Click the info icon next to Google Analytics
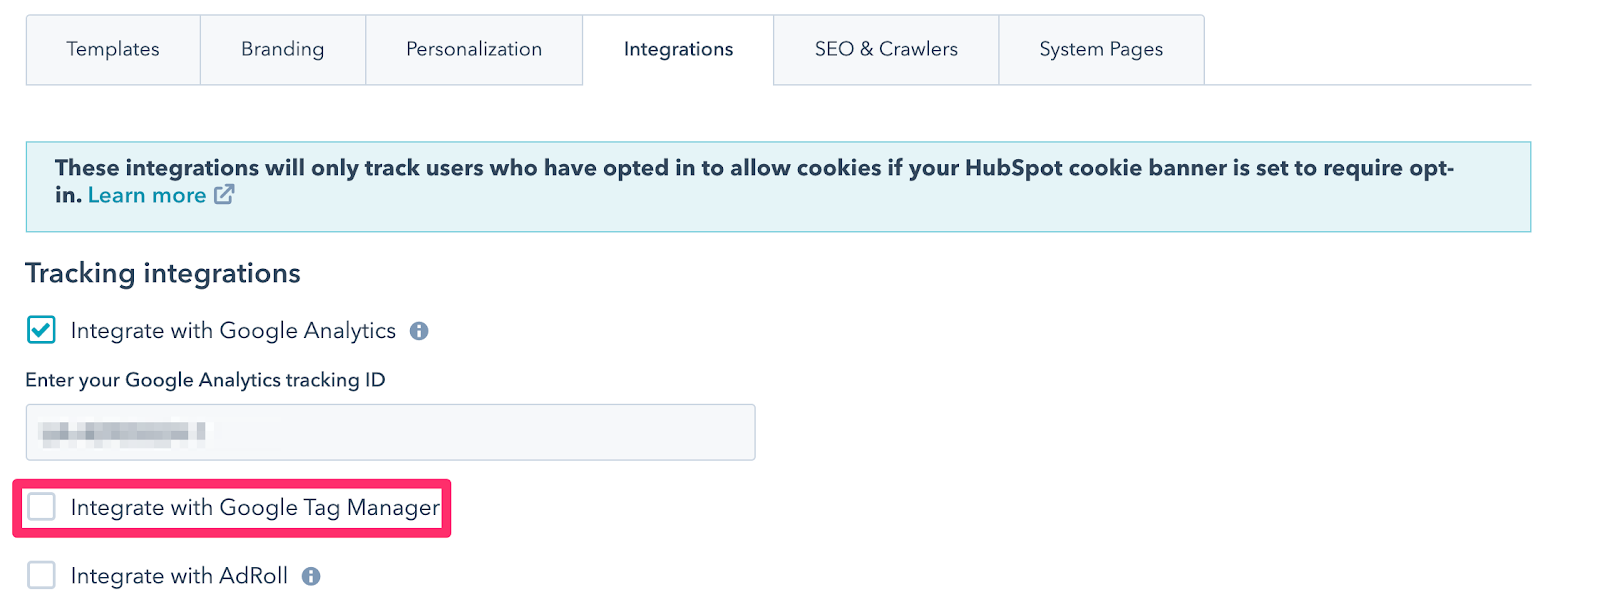 tap(419, 331)
